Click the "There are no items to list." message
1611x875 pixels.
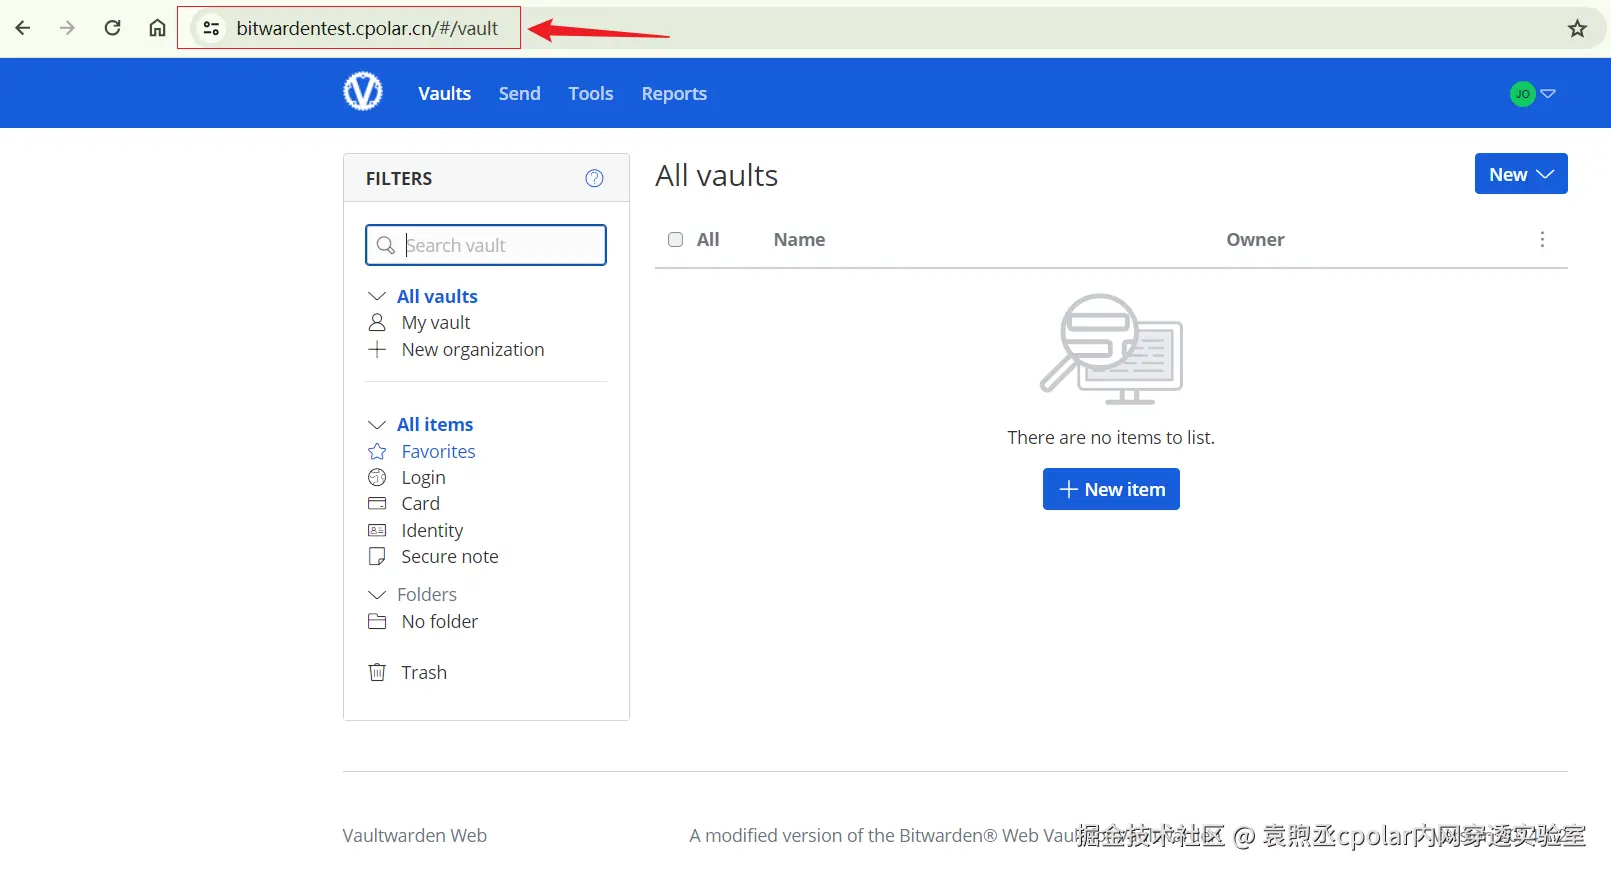click(1111, 437)
